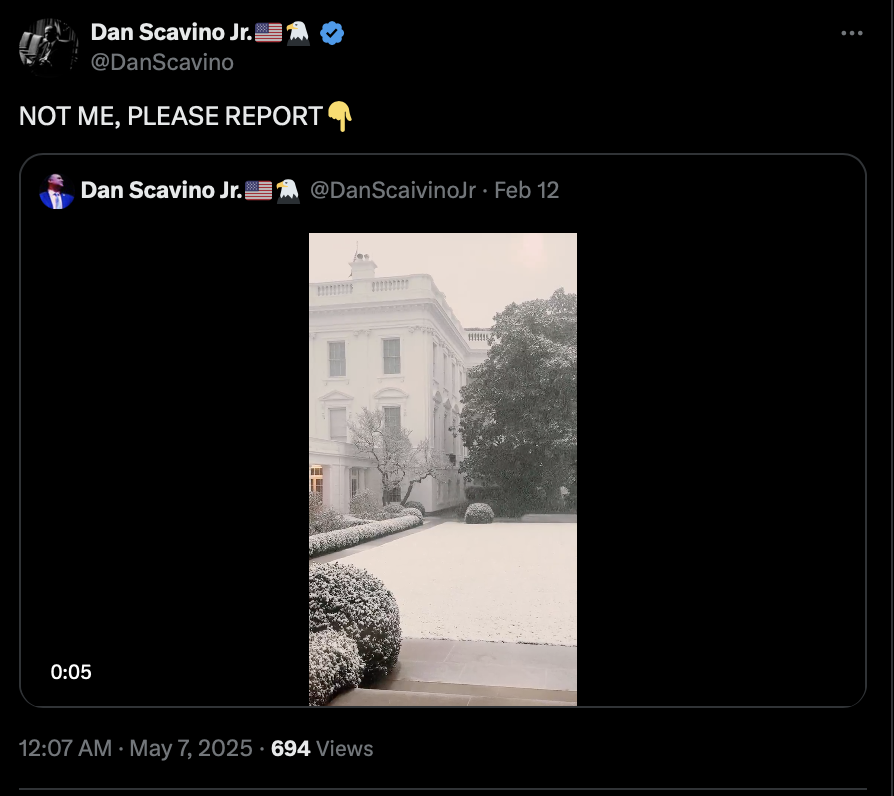The height and width of the screenshot is (796, 894).
Task: Click the 0:05 video duration label
Action: pyautogui.click(x=71, y=672)
